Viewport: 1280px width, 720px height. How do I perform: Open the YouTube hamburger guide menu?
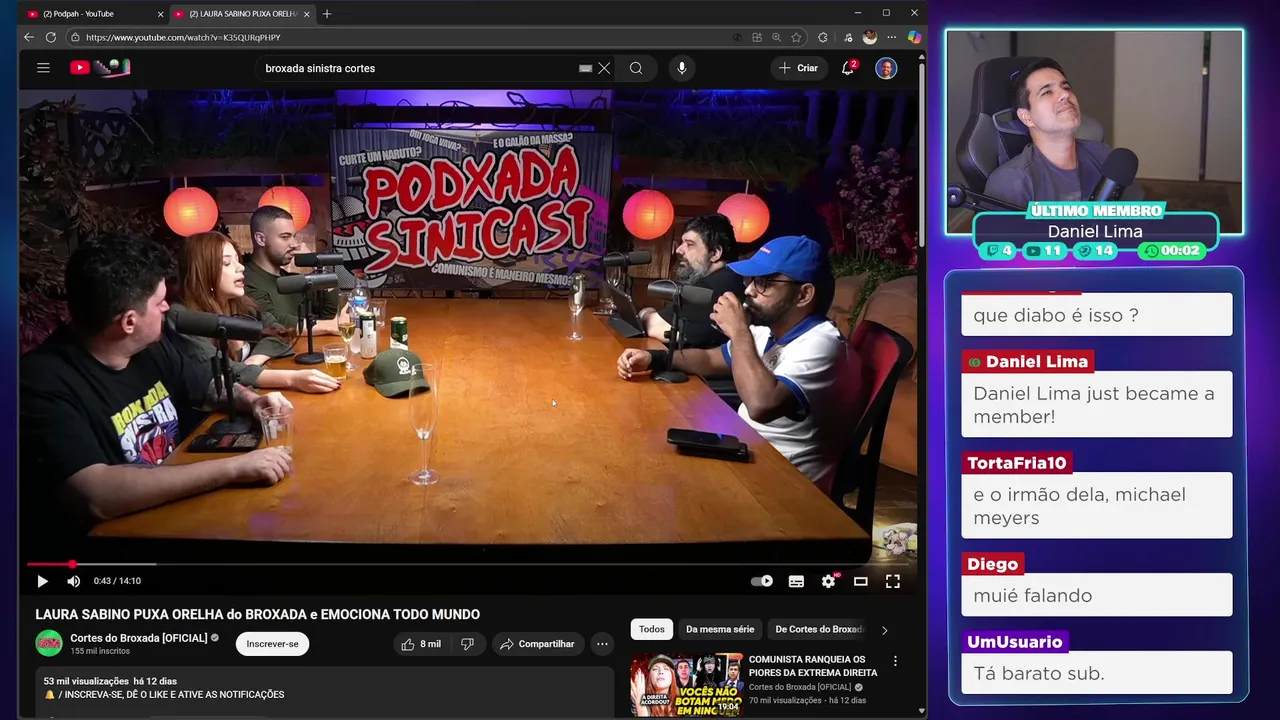coord(43,68)
